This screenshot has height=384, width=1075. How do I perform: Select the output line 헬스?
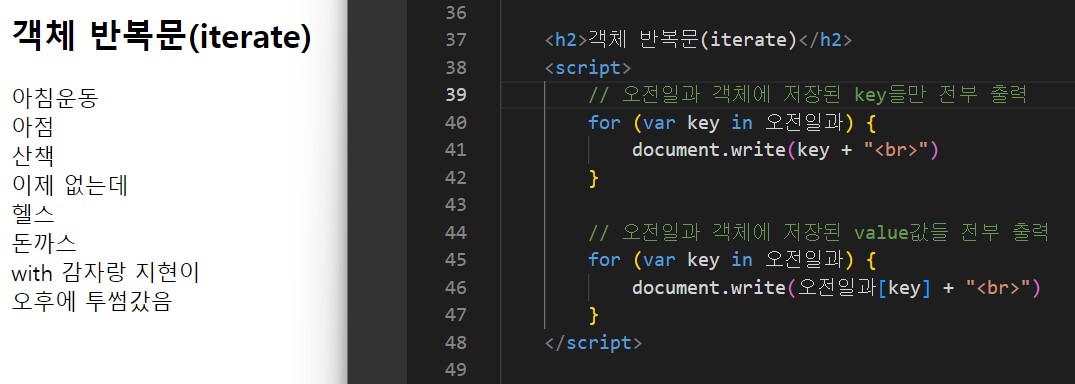point(33,214)
